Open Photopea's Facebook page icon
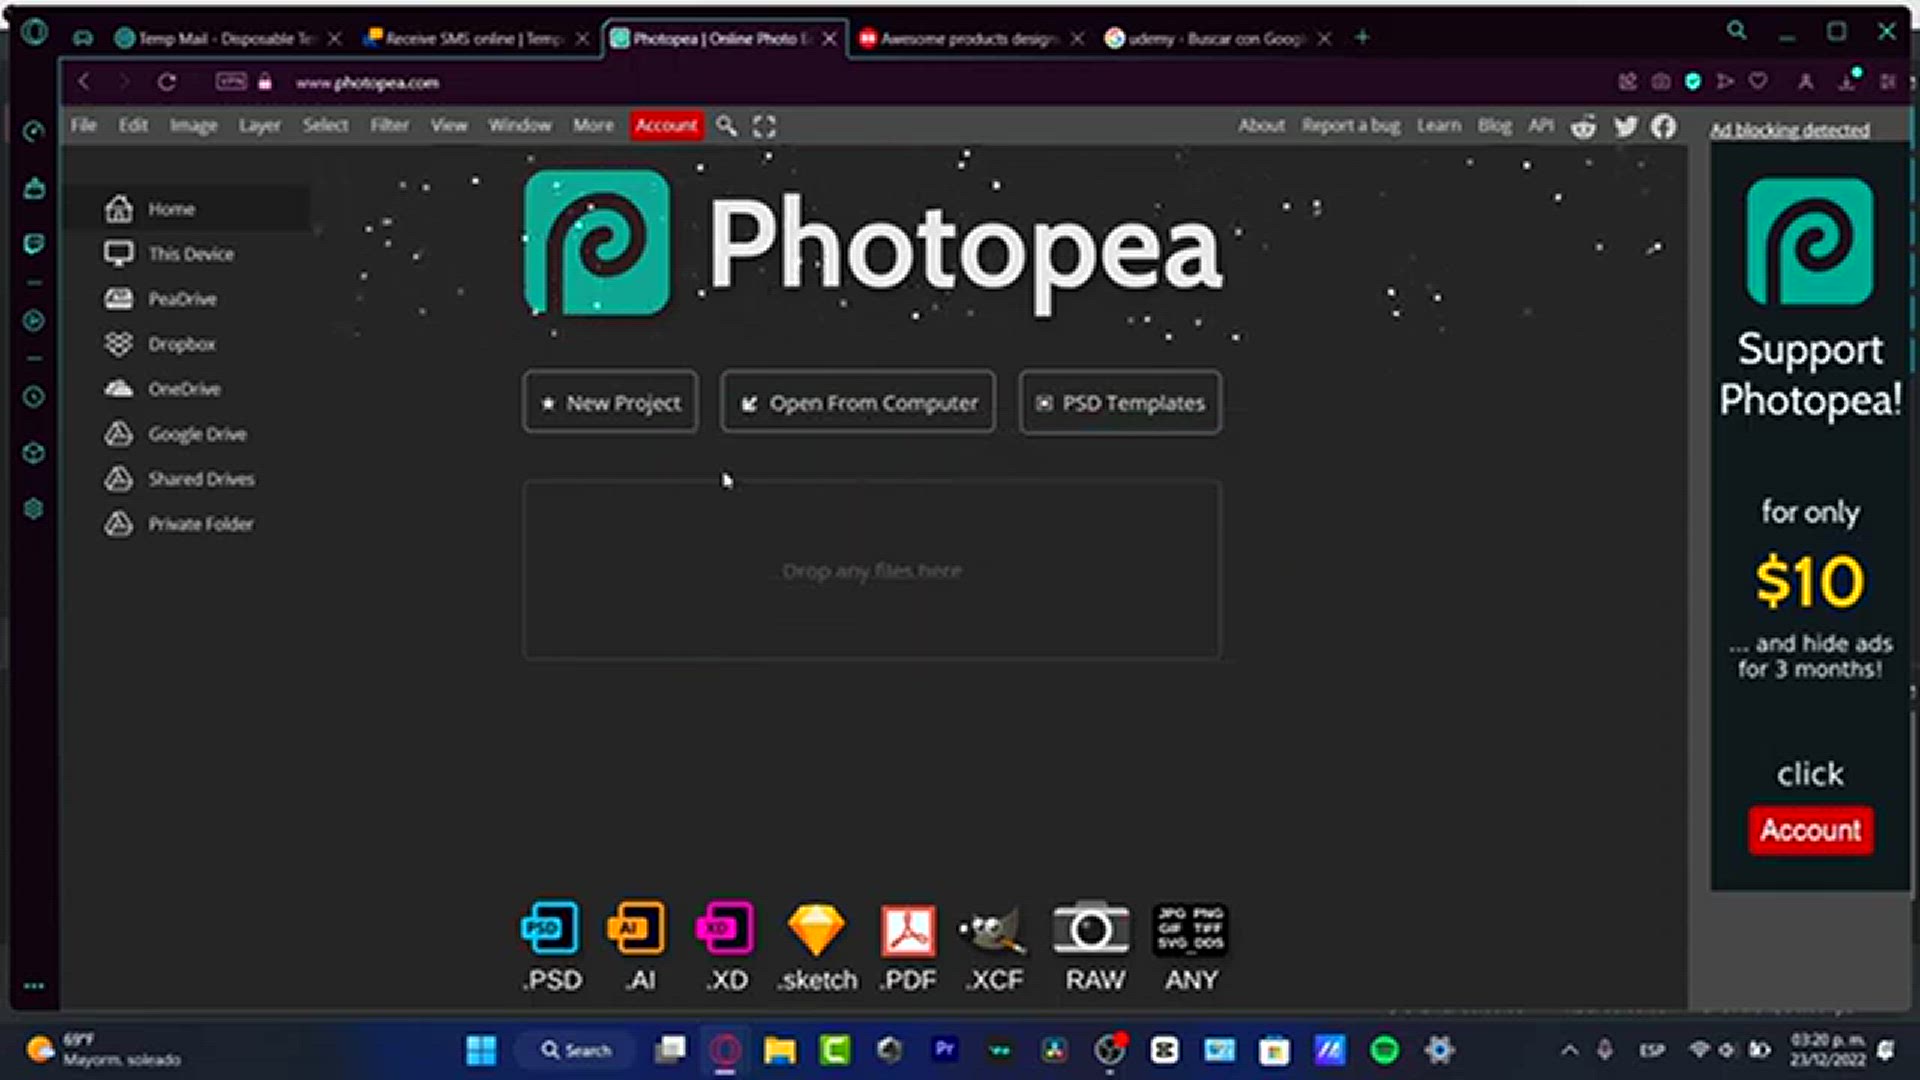 coord(1664,127)
